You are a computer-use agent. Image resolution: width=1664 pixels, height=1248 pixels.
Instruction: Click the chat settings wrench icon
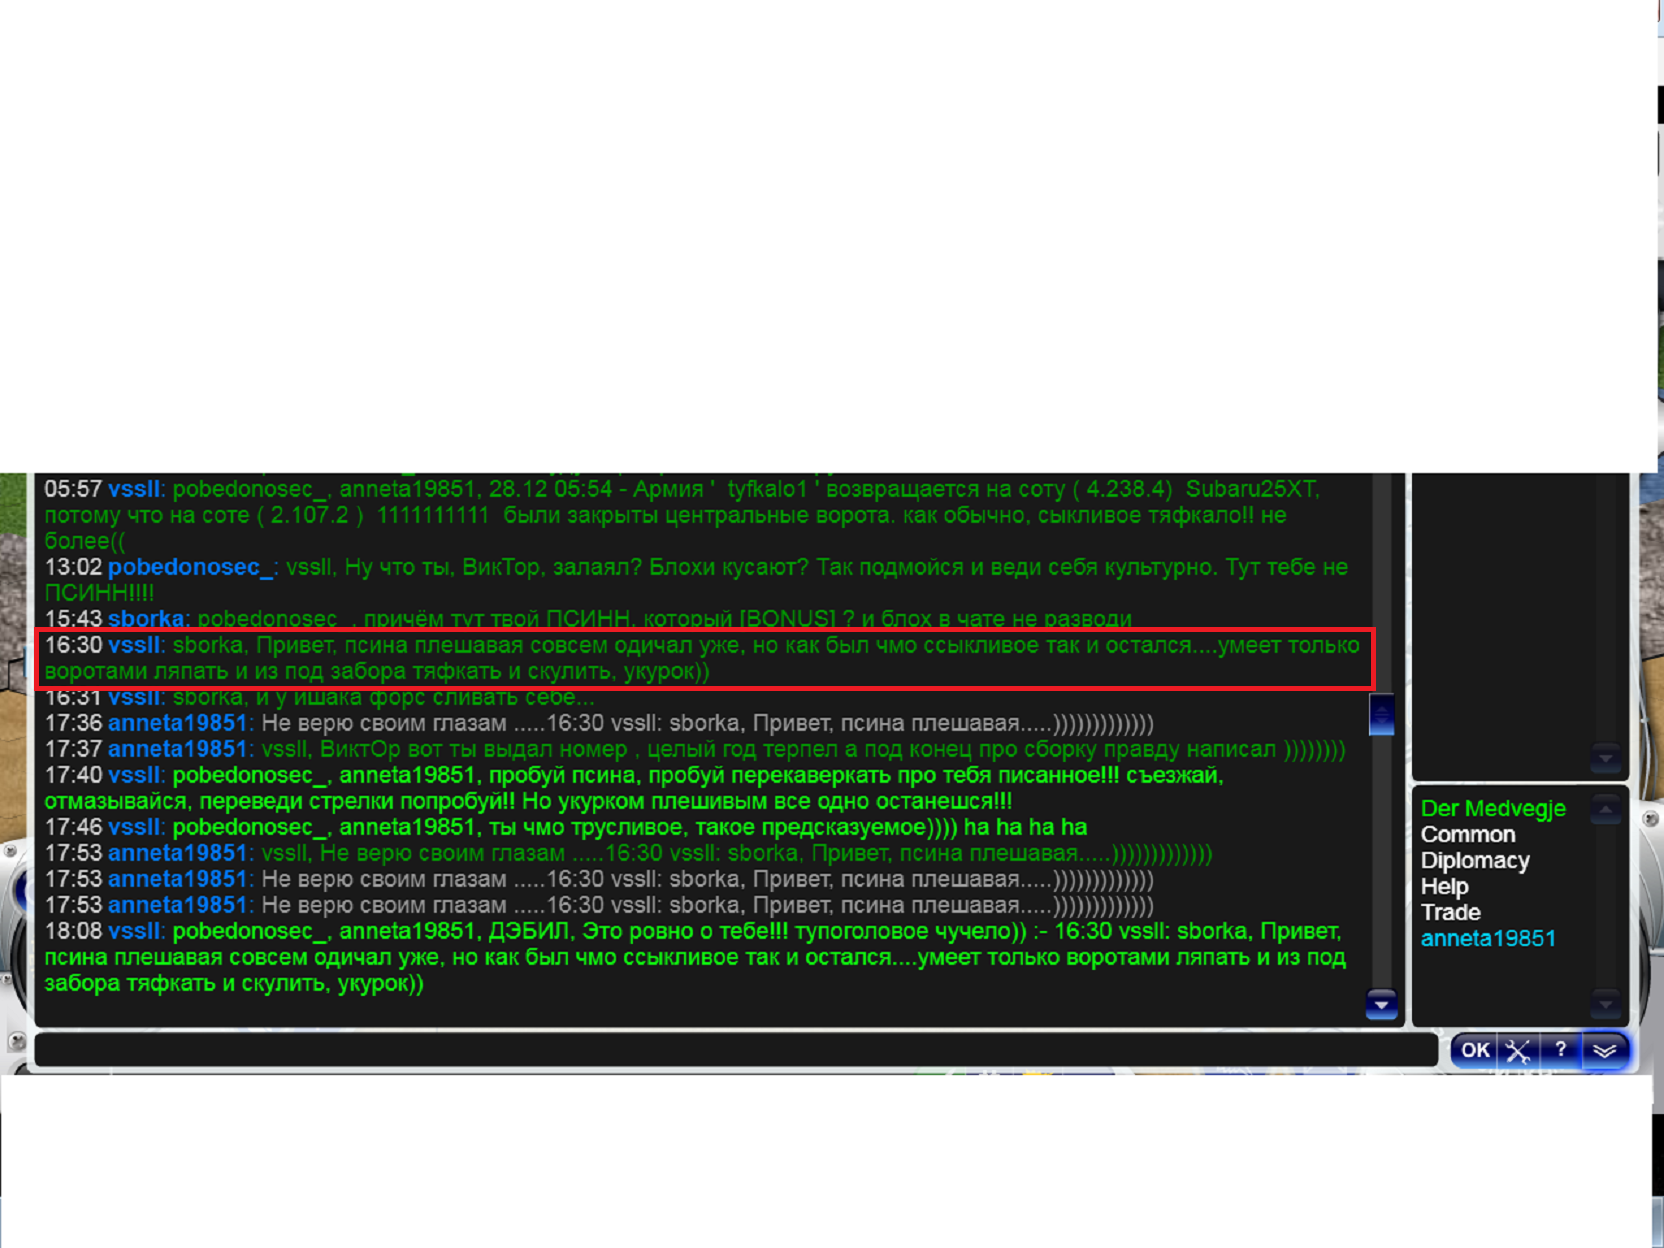click(1518, 1050)
